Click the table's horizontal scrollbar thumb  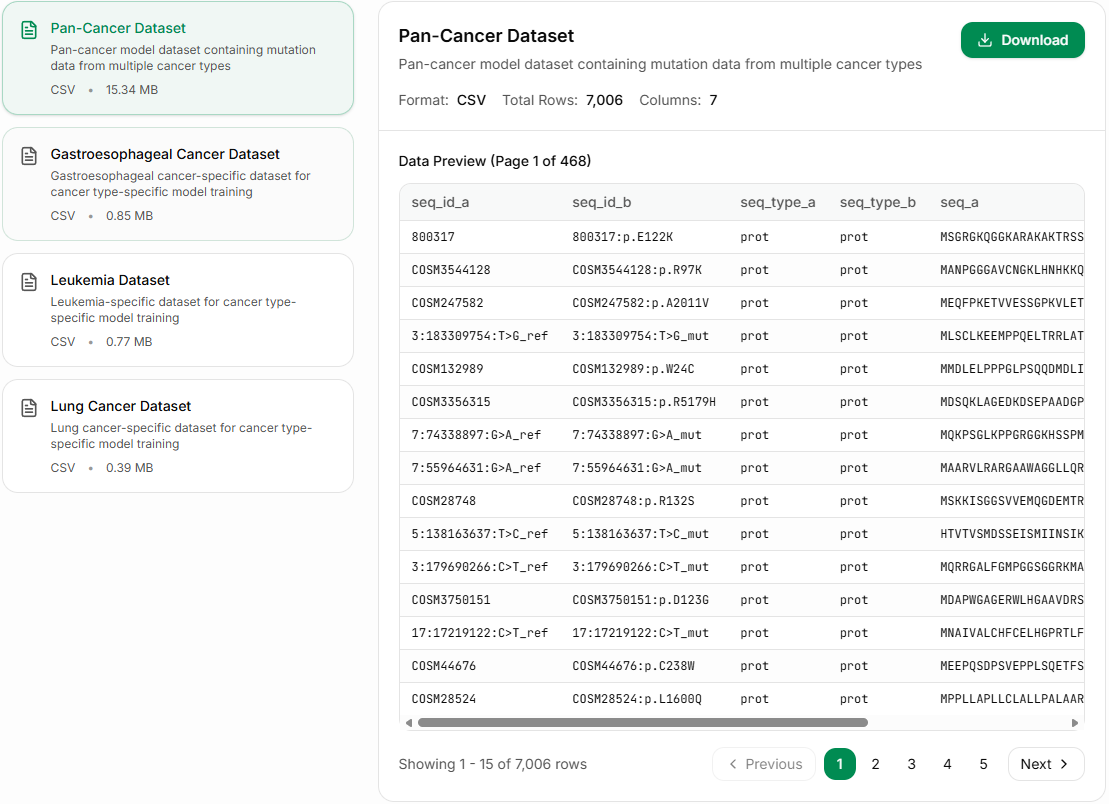642,722
